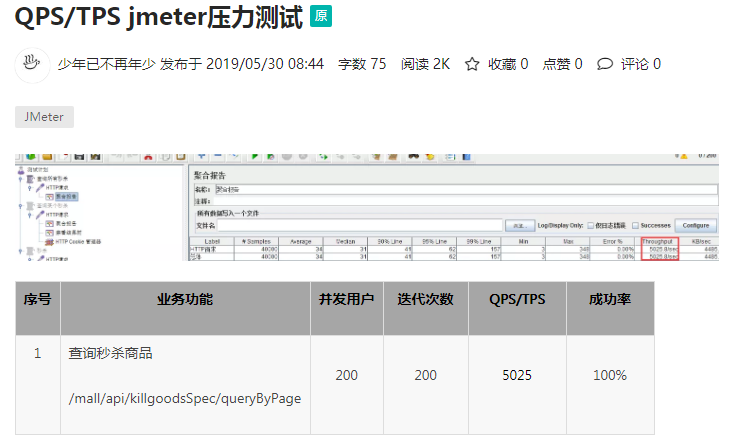Select the 测试计划 root tree node
Screen dimensions: 730x442
click(38, 170)
